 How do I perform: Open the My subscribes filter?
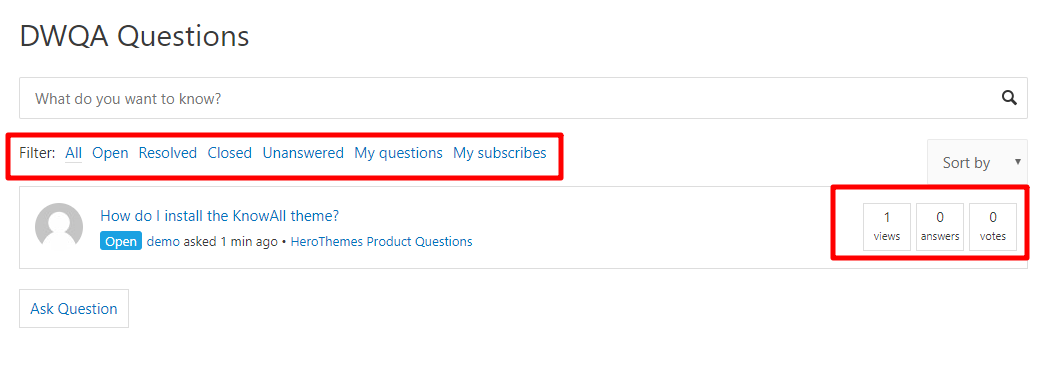tap(499, 153)
